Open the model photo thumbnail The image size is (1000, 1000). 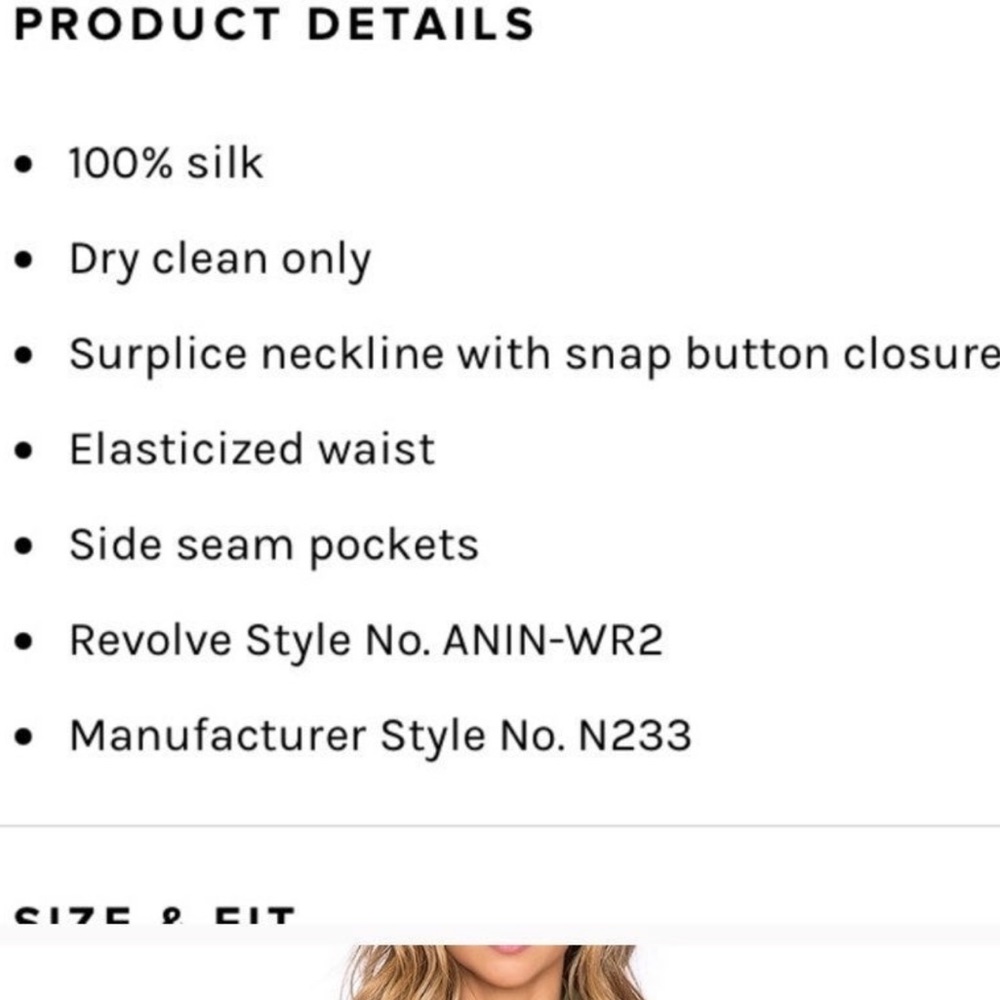pos(494,972)
